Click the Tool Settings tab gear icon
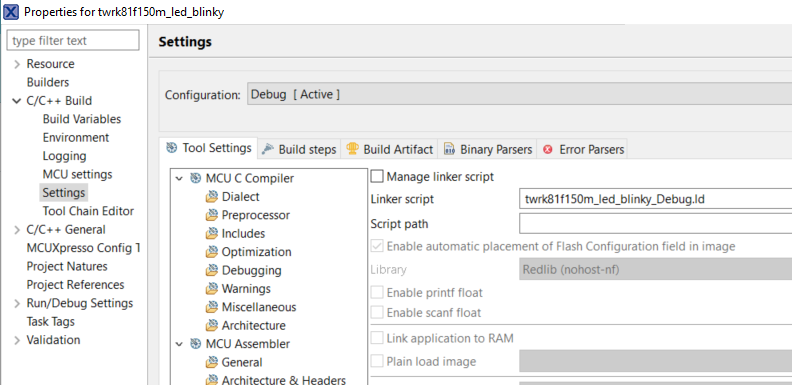 [172, 148]
